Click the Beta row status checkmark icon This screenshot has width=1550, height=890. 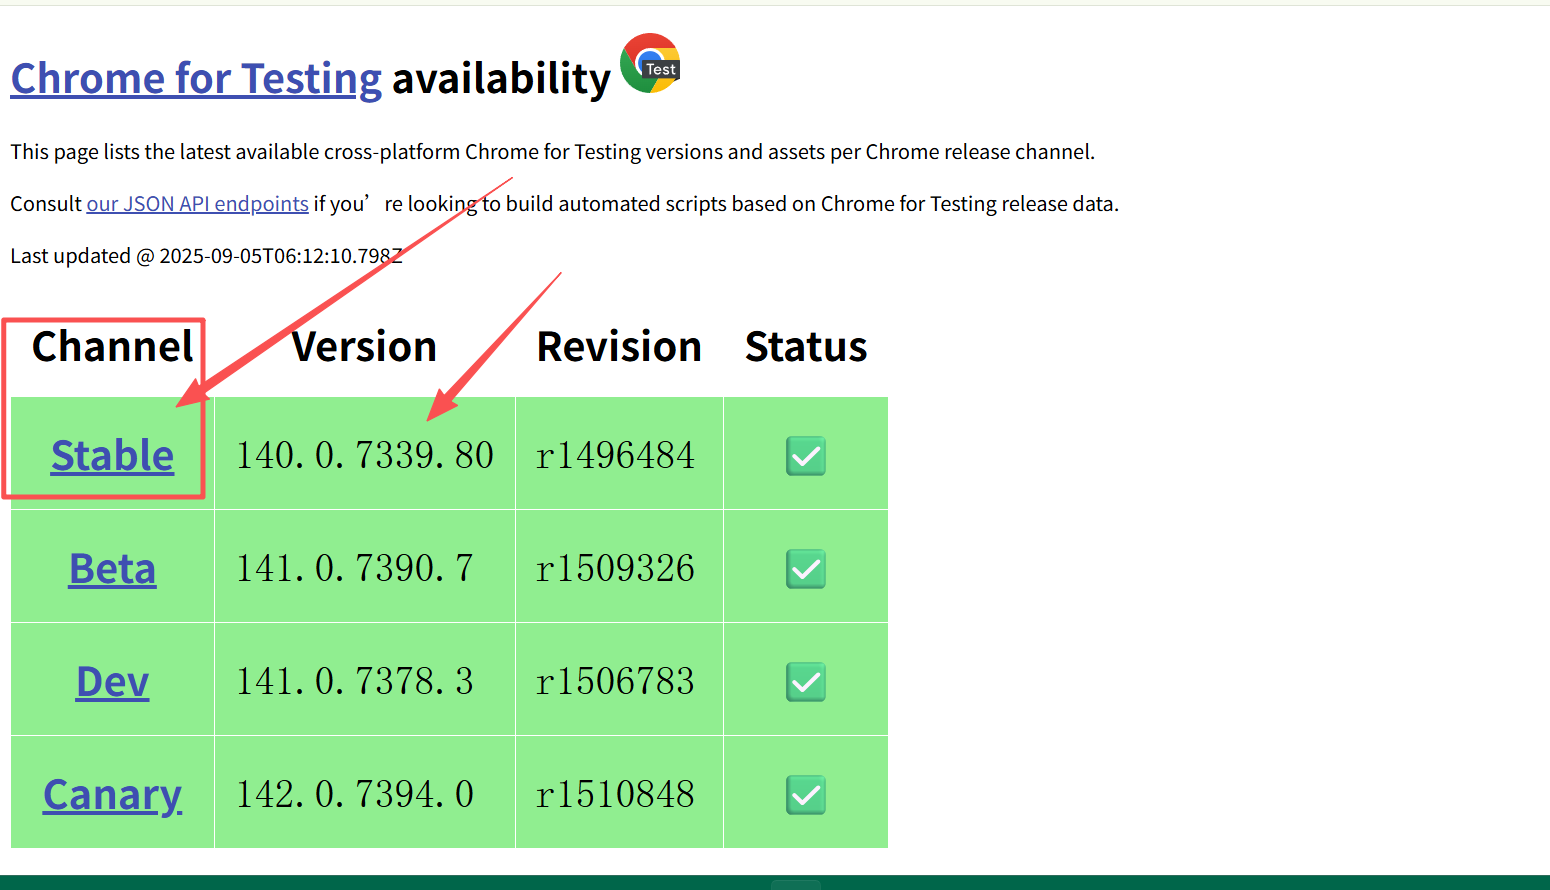pyautogui.click(x=805, y=569)
